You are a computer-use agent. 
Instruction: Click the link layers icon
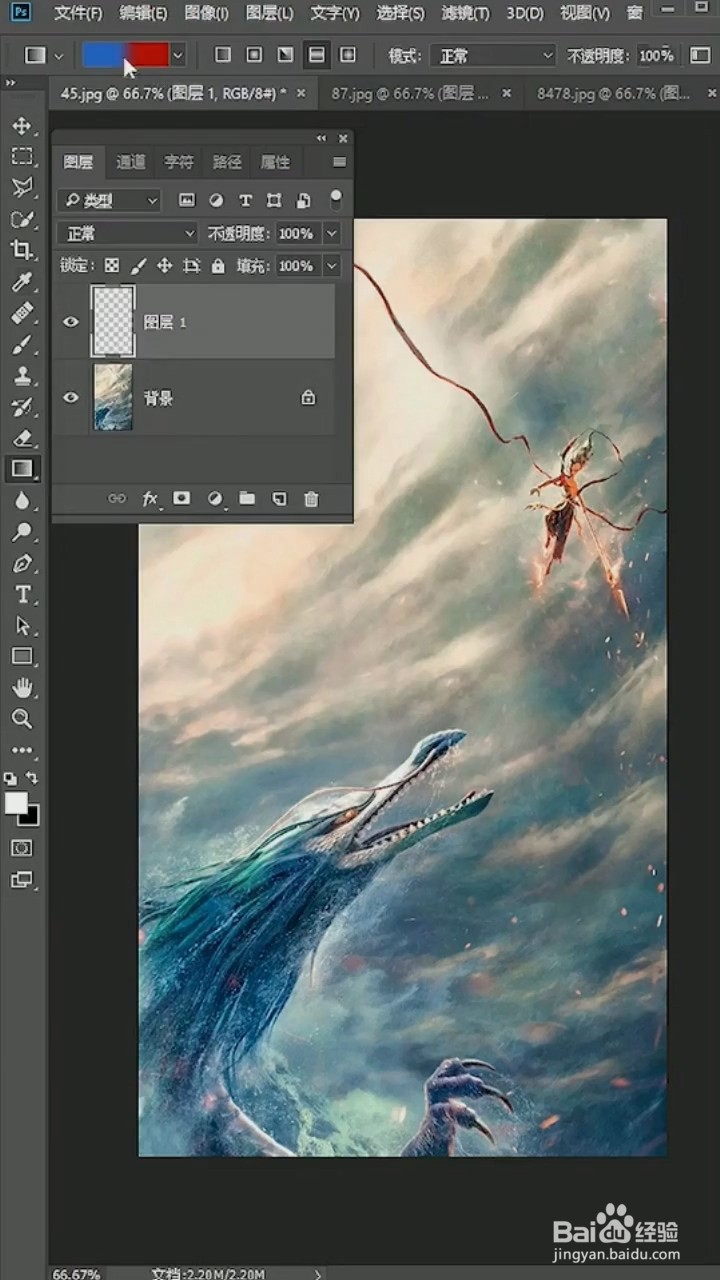118,498
